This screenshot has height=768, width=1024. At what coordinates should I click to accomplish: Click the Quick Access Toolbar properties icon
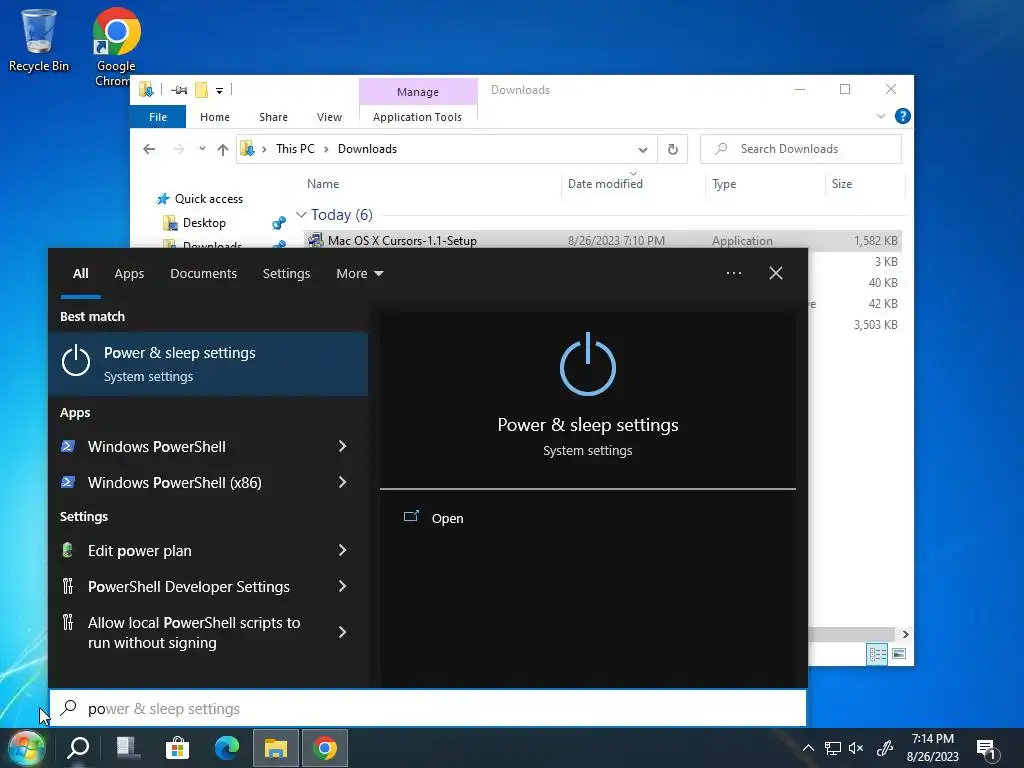pyautogui.click(x=179, y=90)
